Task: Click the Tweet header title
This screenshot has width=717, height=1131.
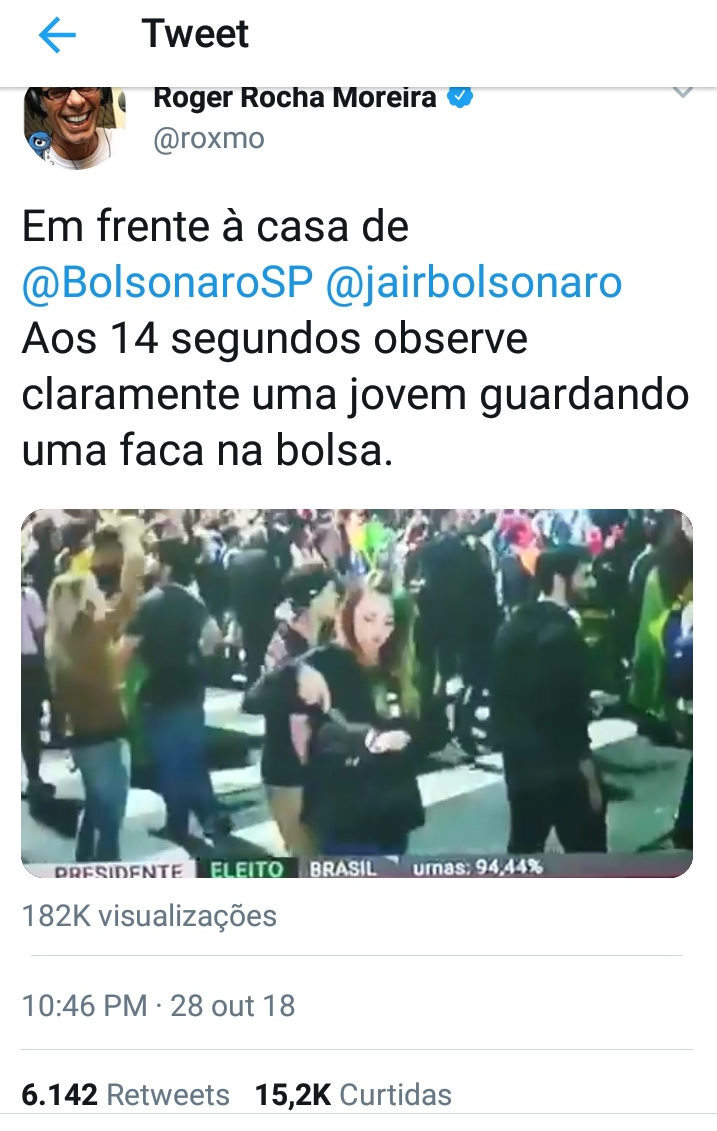Action: 195,34
